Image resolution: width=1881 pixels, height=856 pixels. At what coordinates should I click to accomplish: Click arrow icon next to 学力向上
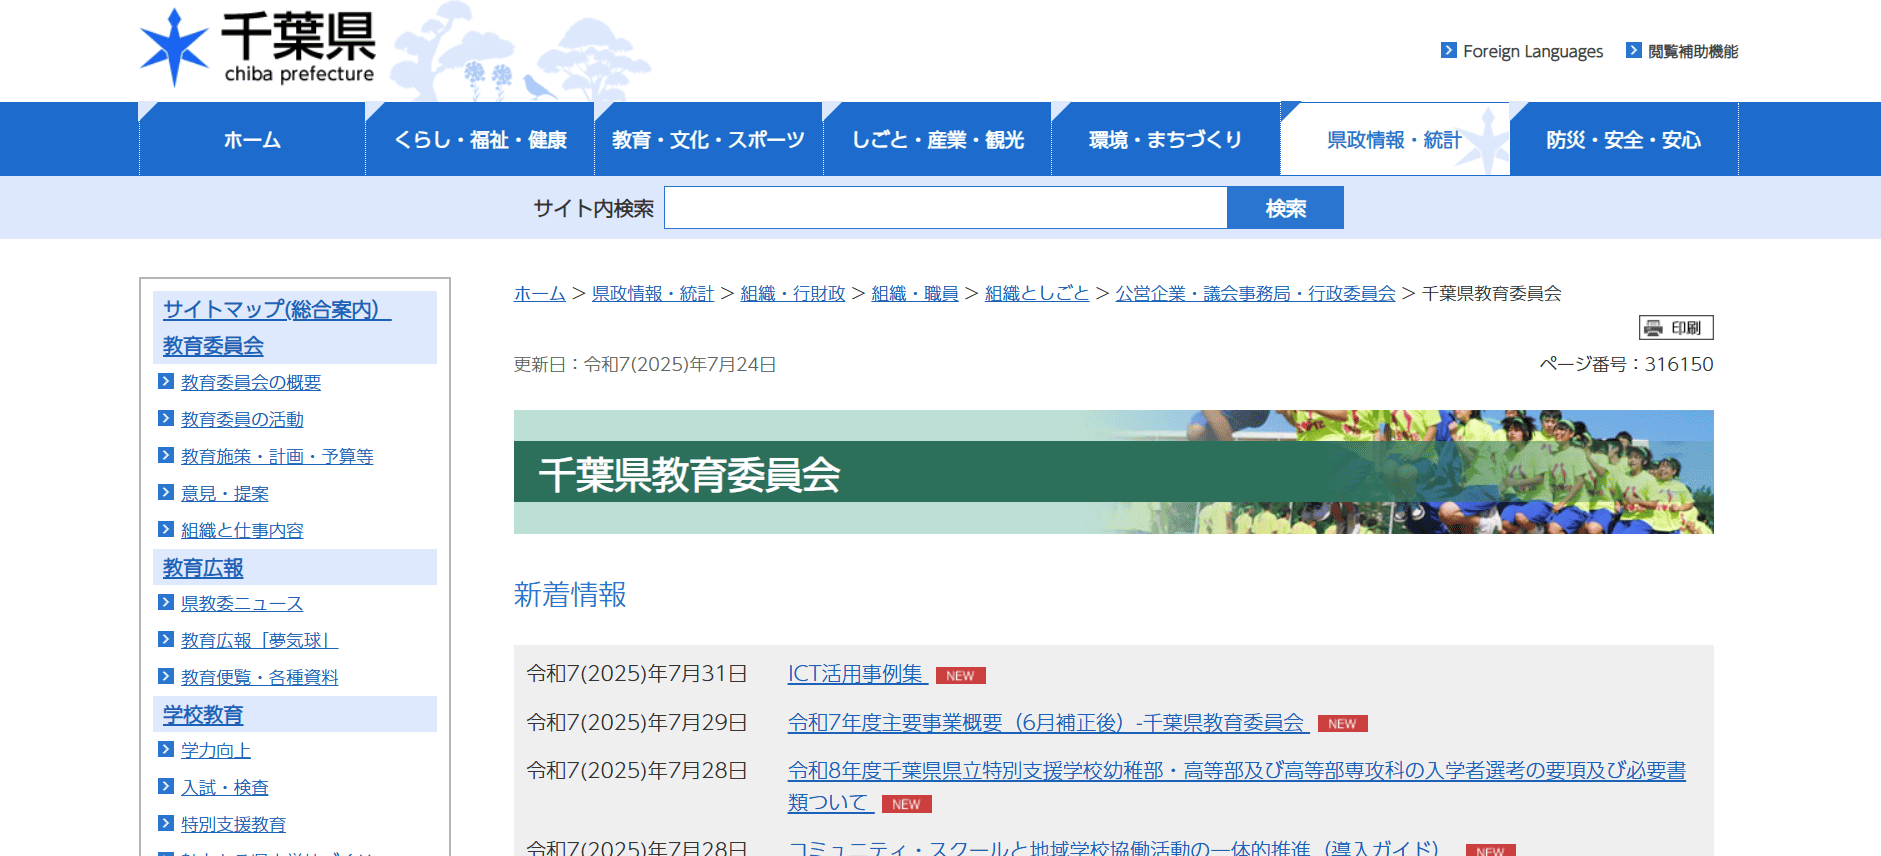pos(166,749)
